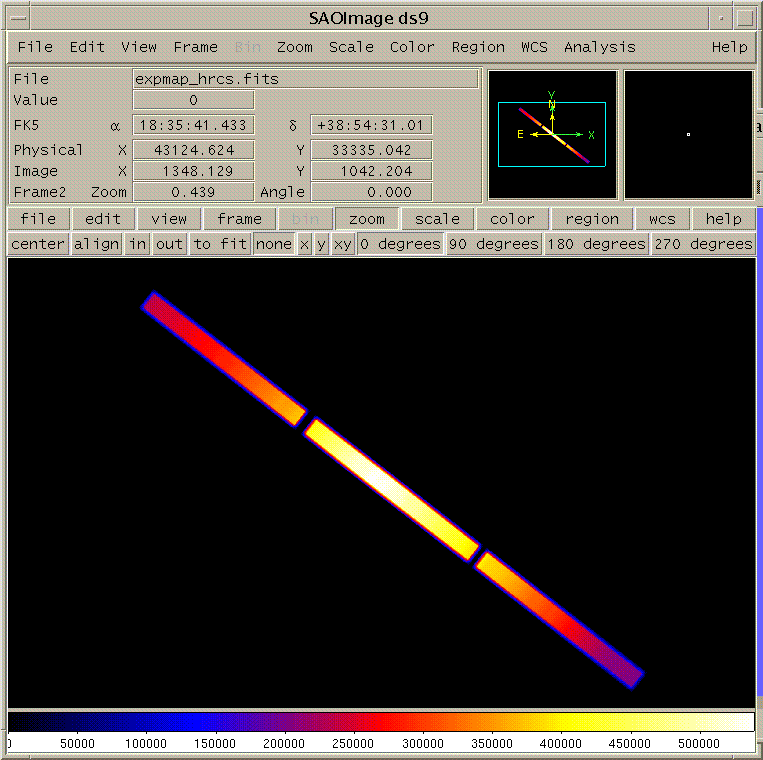Click the 'to fit' zoom button
The width and height of the screenshot is (763, 760).
pyautogui.click(x=219, y=244)
